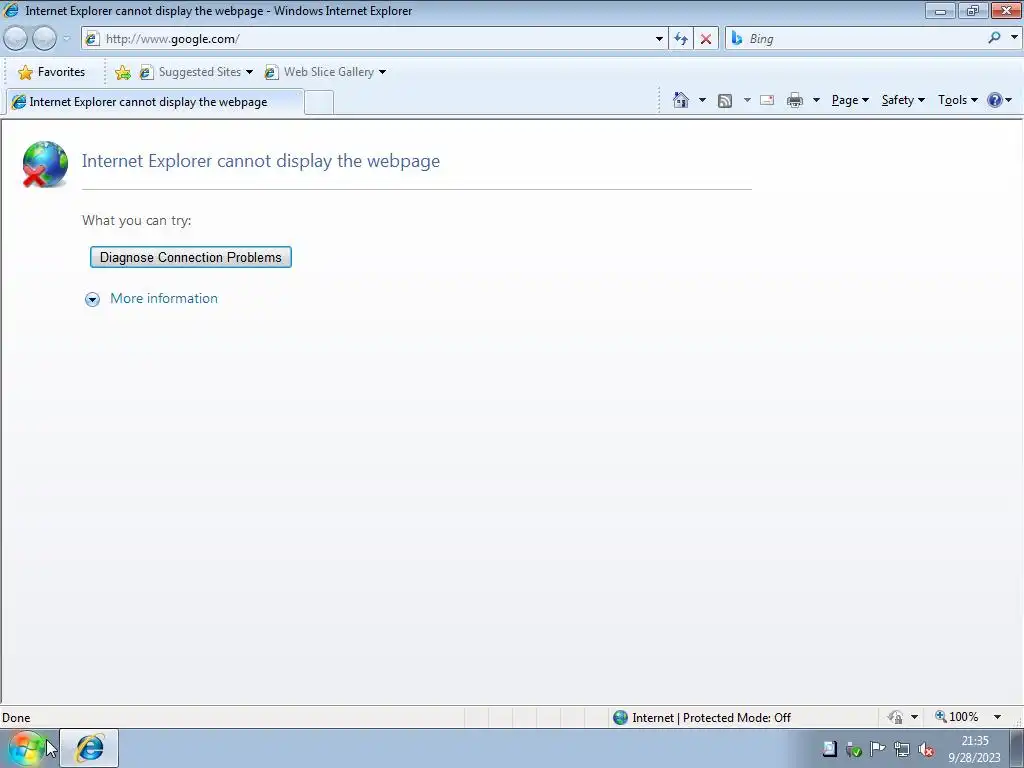
Task: Open the zoom level dropdown arrow
Action: click(997, 717)
